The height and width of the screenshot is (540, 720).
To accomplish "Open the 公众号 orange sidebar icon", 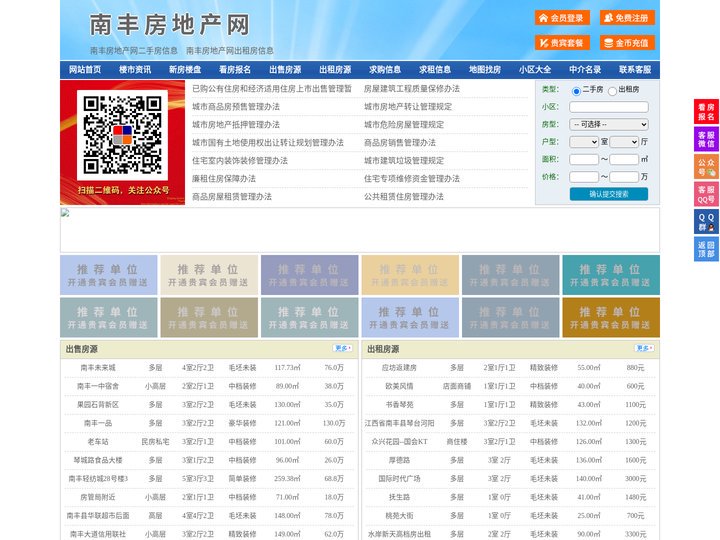I will [x=706, y=167].
